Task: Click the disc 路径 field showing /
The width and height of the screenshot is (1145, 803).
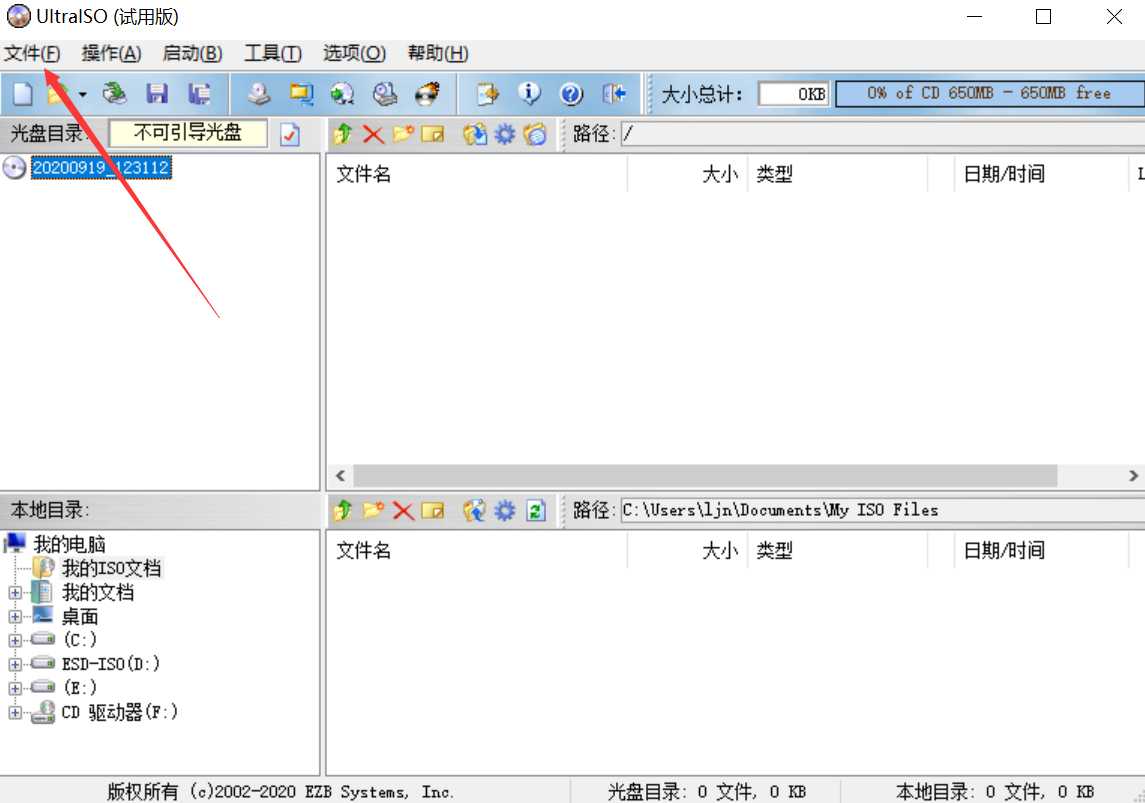Action: (883, 134)
